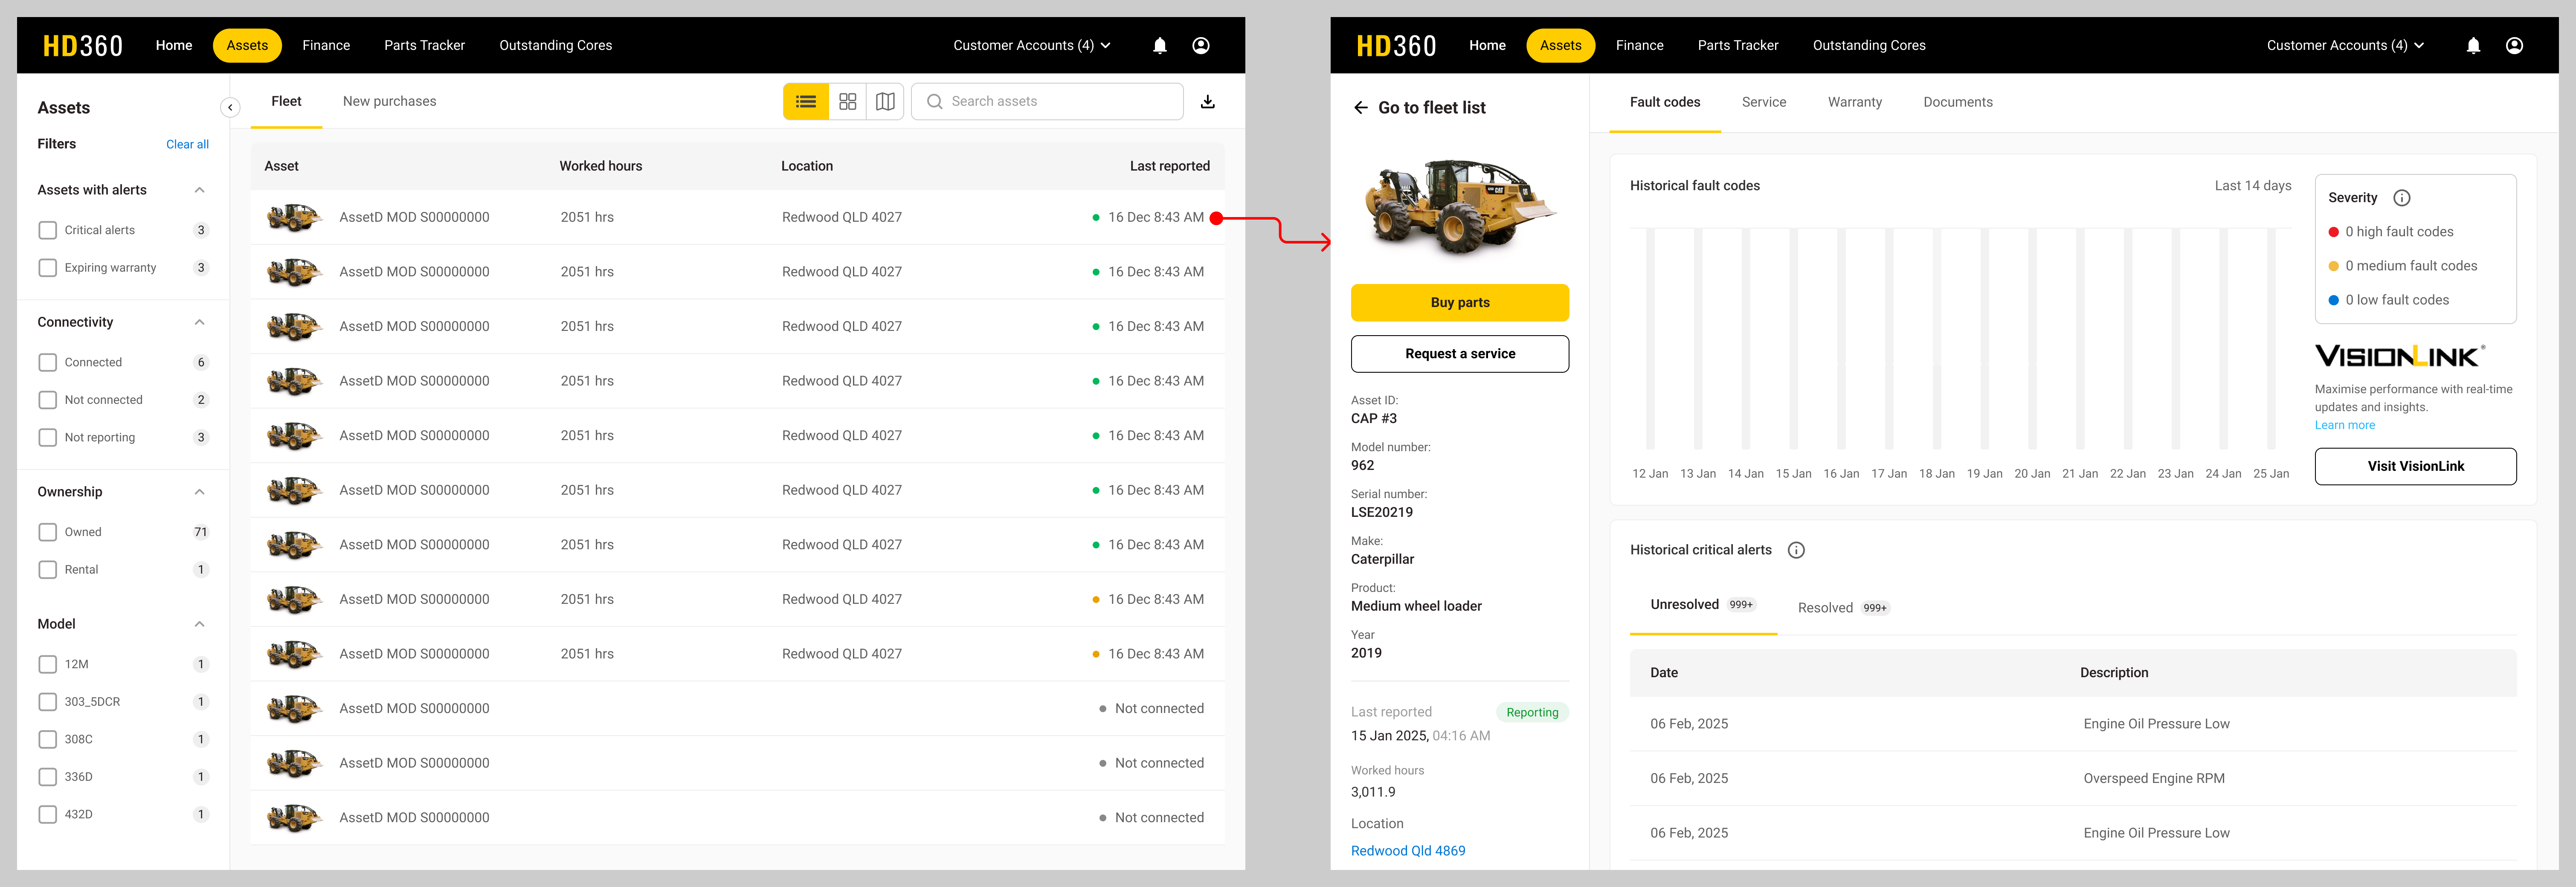Image resolution: width=2576 pixels, height=887 pixels.
Task: Open Finance menu in left window
Action: (x=326, y=45)
